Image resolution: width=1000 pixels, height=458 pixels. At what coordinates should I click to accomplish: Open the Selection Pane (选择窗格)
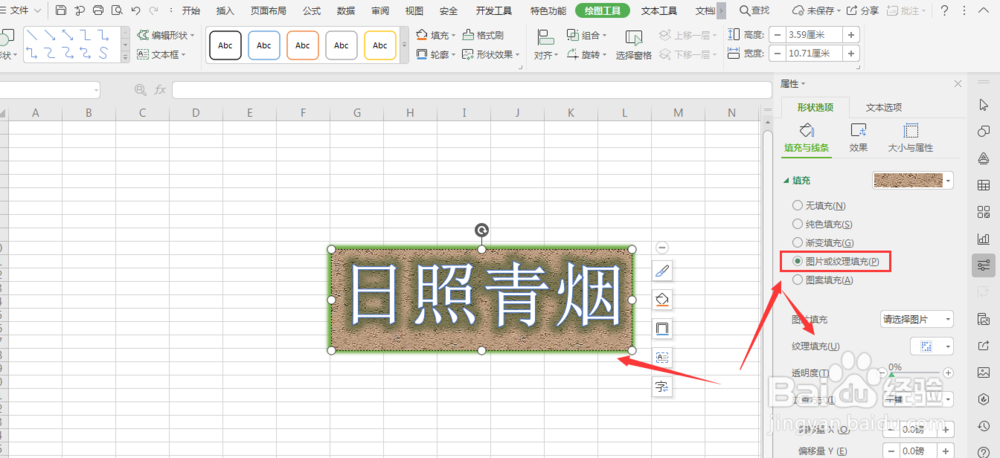[x=633, y=45]
